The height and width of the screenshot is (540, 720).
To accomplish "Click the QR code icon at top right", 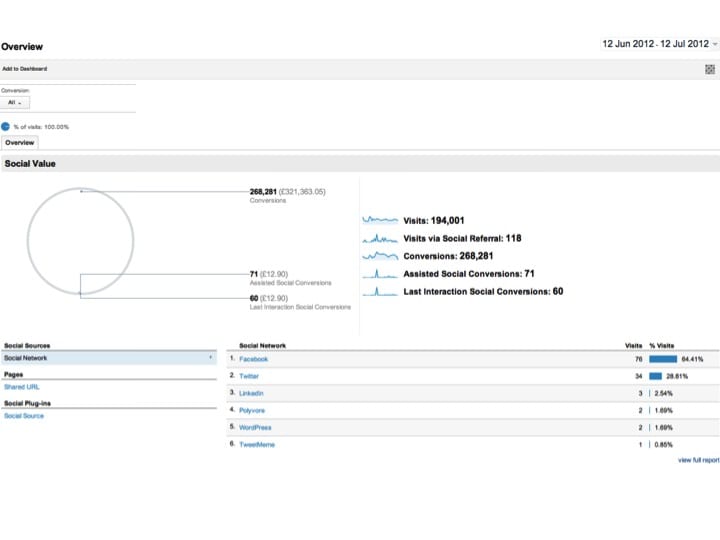I will point(709,69).
